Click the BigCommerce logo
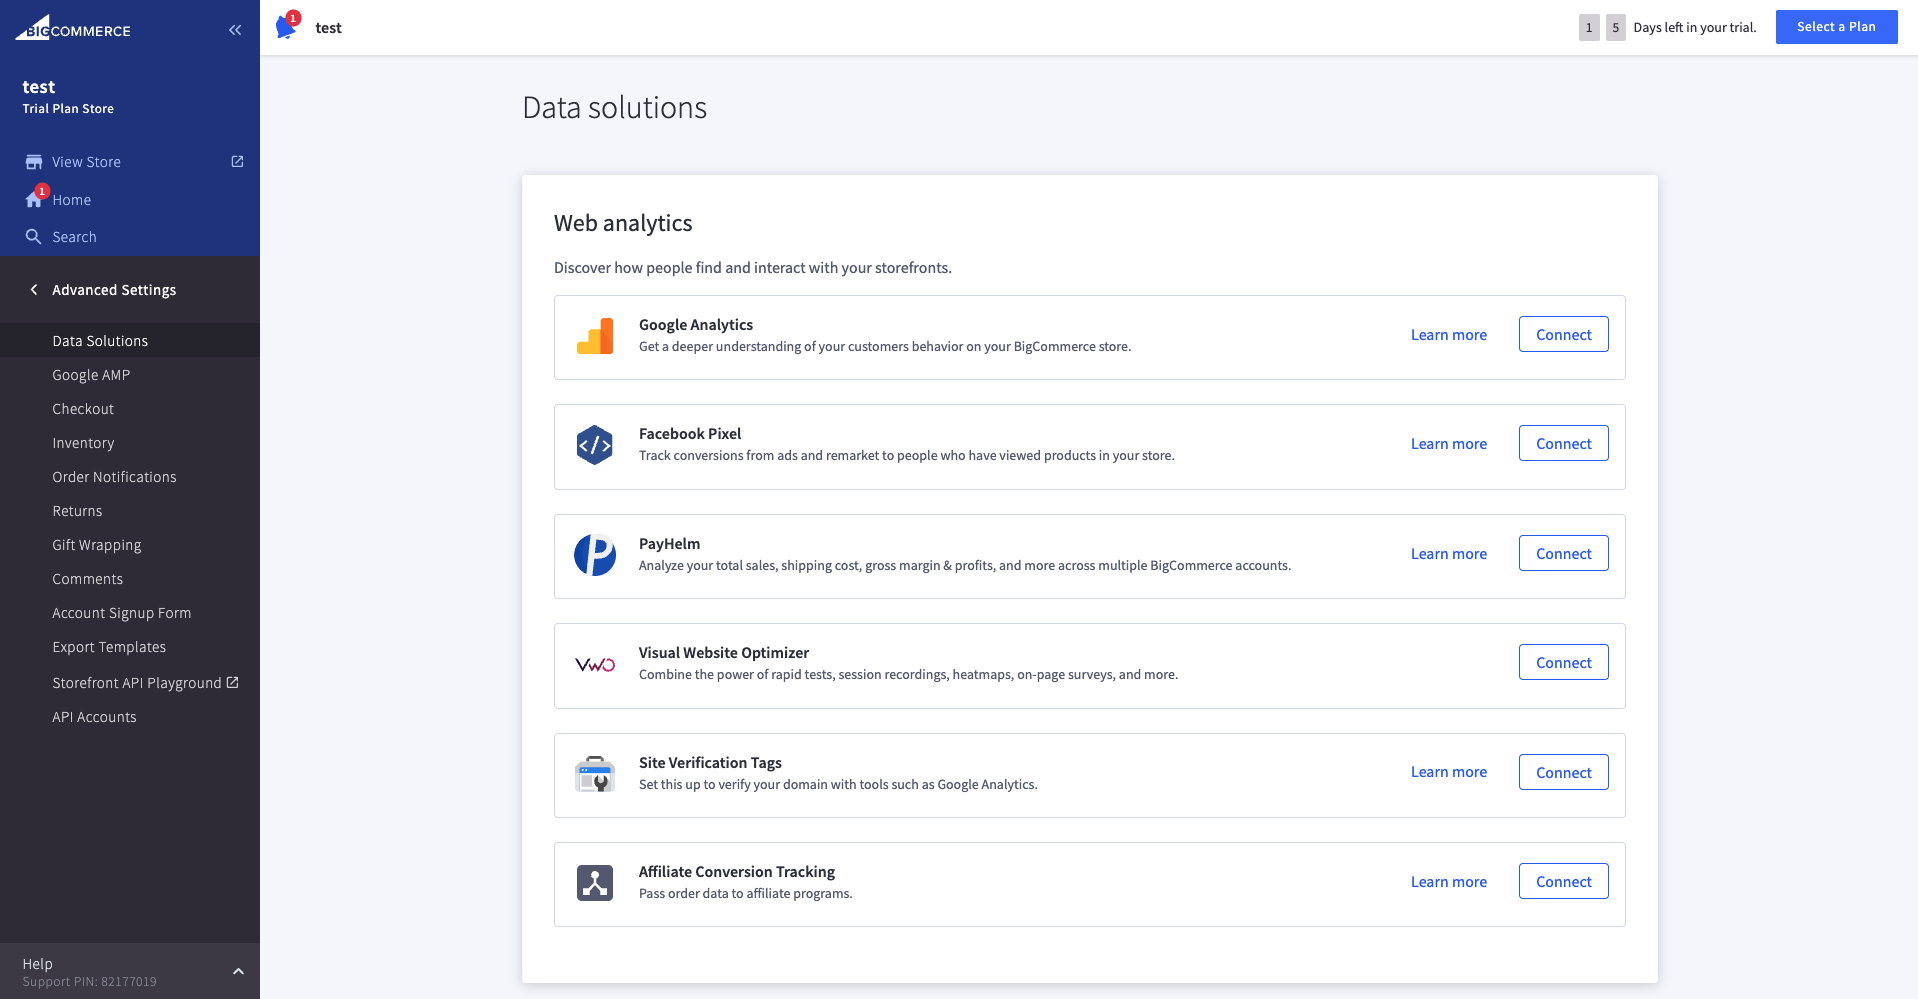The width and height of the screenshot is (1918, 999). 73,28
